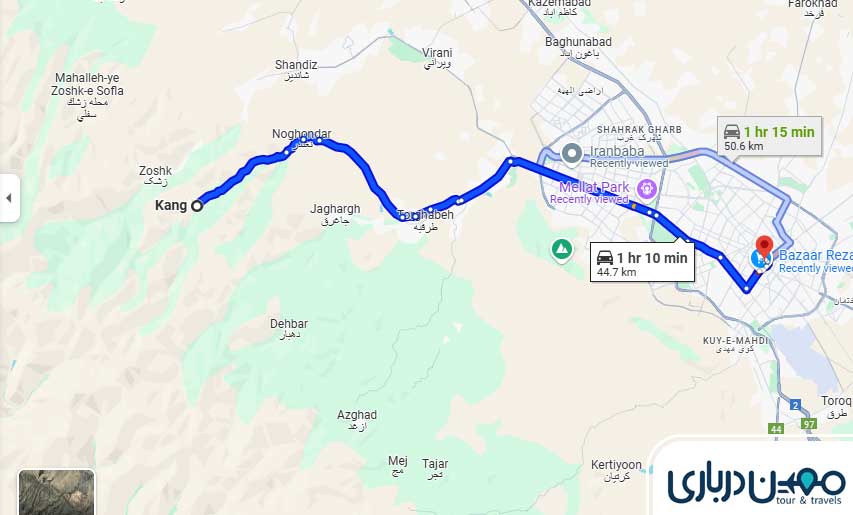Click the blue route 2 shield
The width and height of the screenshot is (853, 515).
click(x=796, y=405)
